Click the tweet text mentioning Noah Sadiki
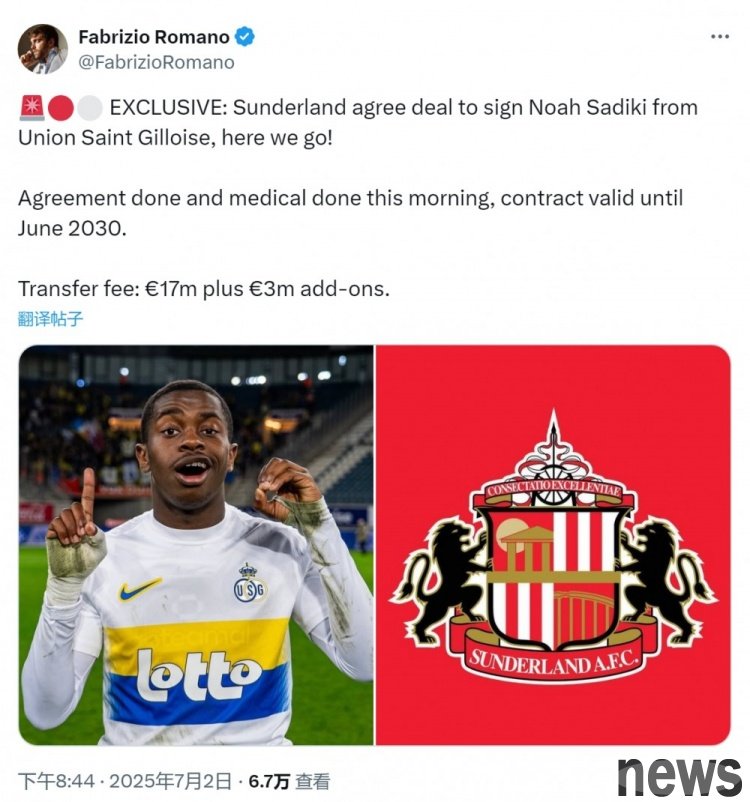 point(358,122)
